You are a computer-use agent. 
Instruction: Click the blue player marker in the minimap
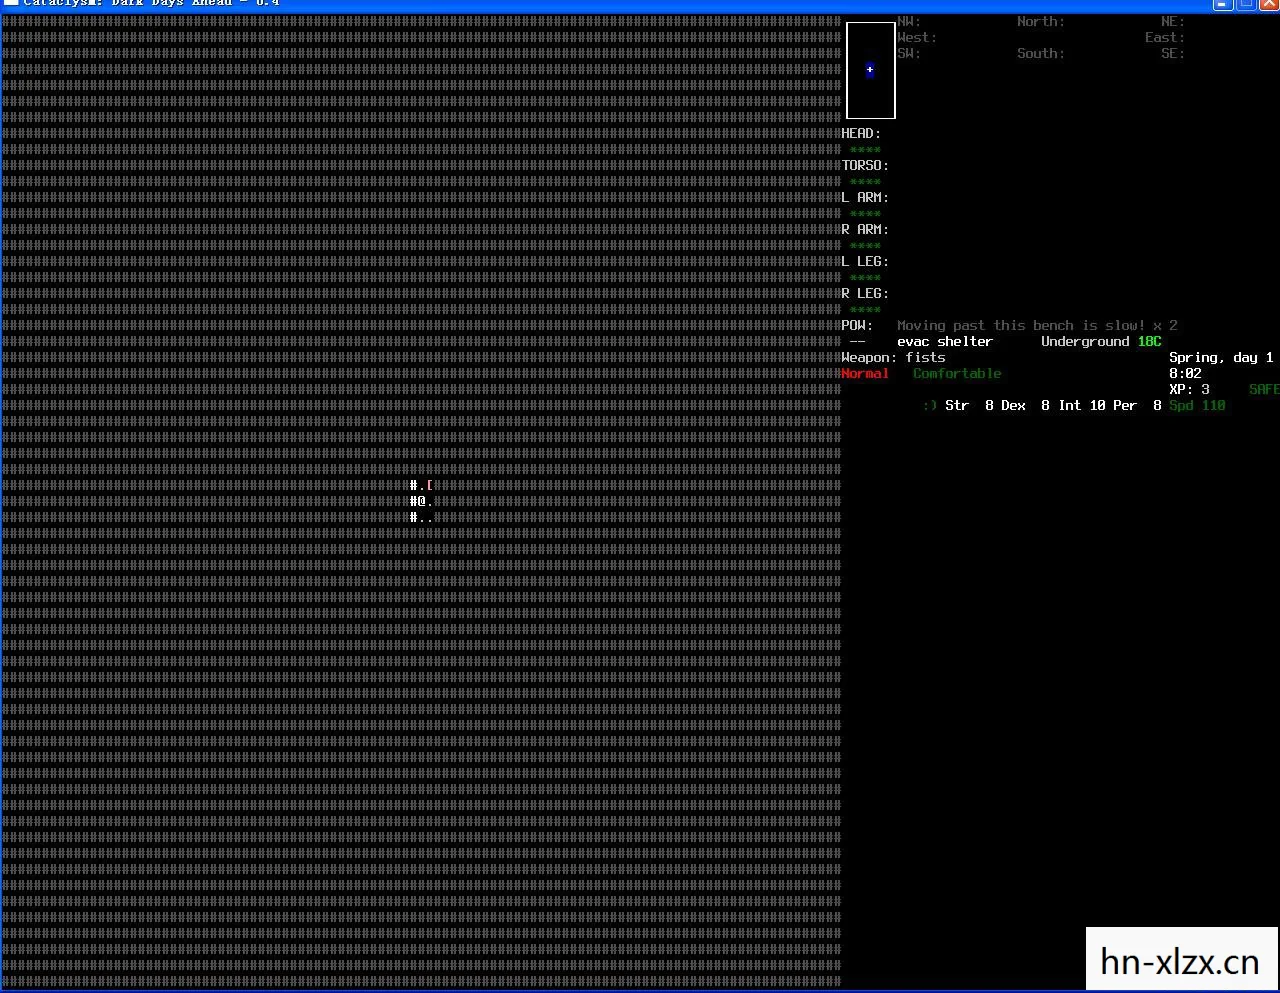tap(870, 70)
